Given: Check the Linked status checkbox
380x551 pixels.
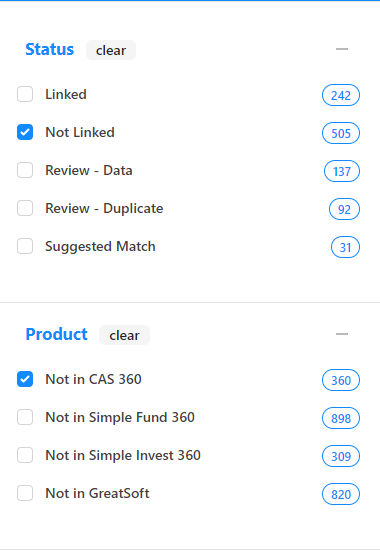Looking at the screenshot, I should pyautogui.click(x=25, y=94).
